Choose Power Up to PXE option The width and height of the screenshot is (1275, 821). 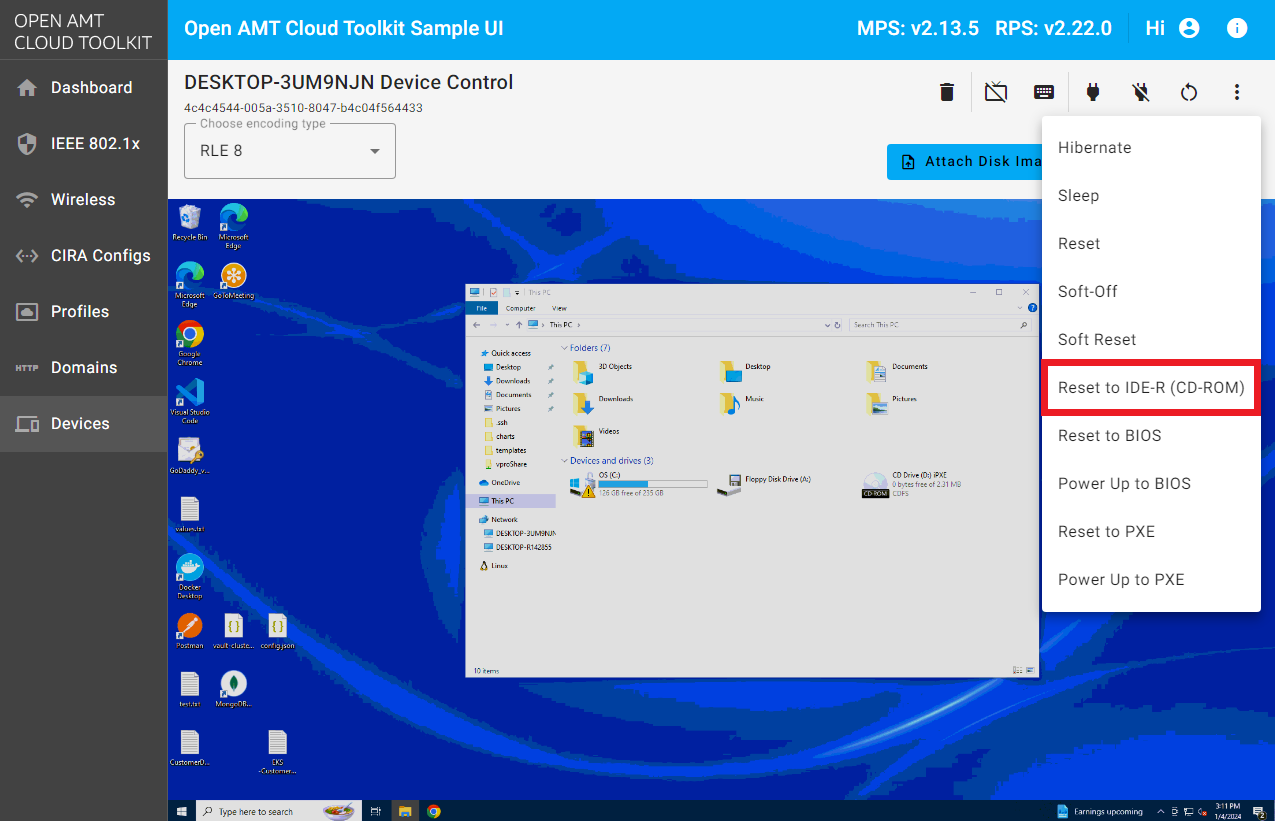pyautogui.click(x=1121, y=580)
